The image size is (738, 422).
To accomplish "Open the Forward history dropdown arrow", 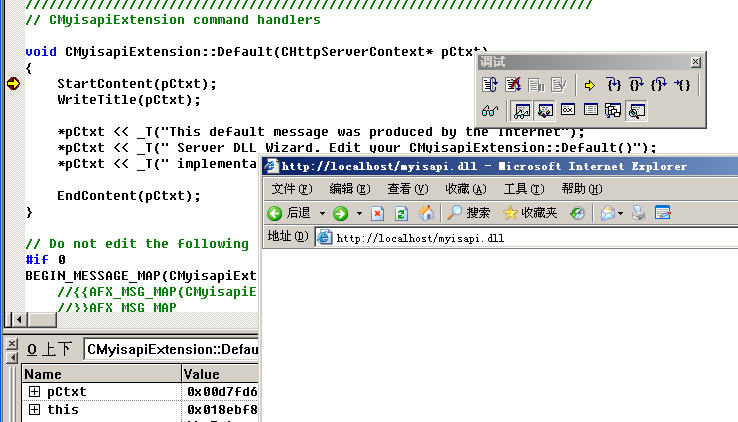I will coord(359,214).
